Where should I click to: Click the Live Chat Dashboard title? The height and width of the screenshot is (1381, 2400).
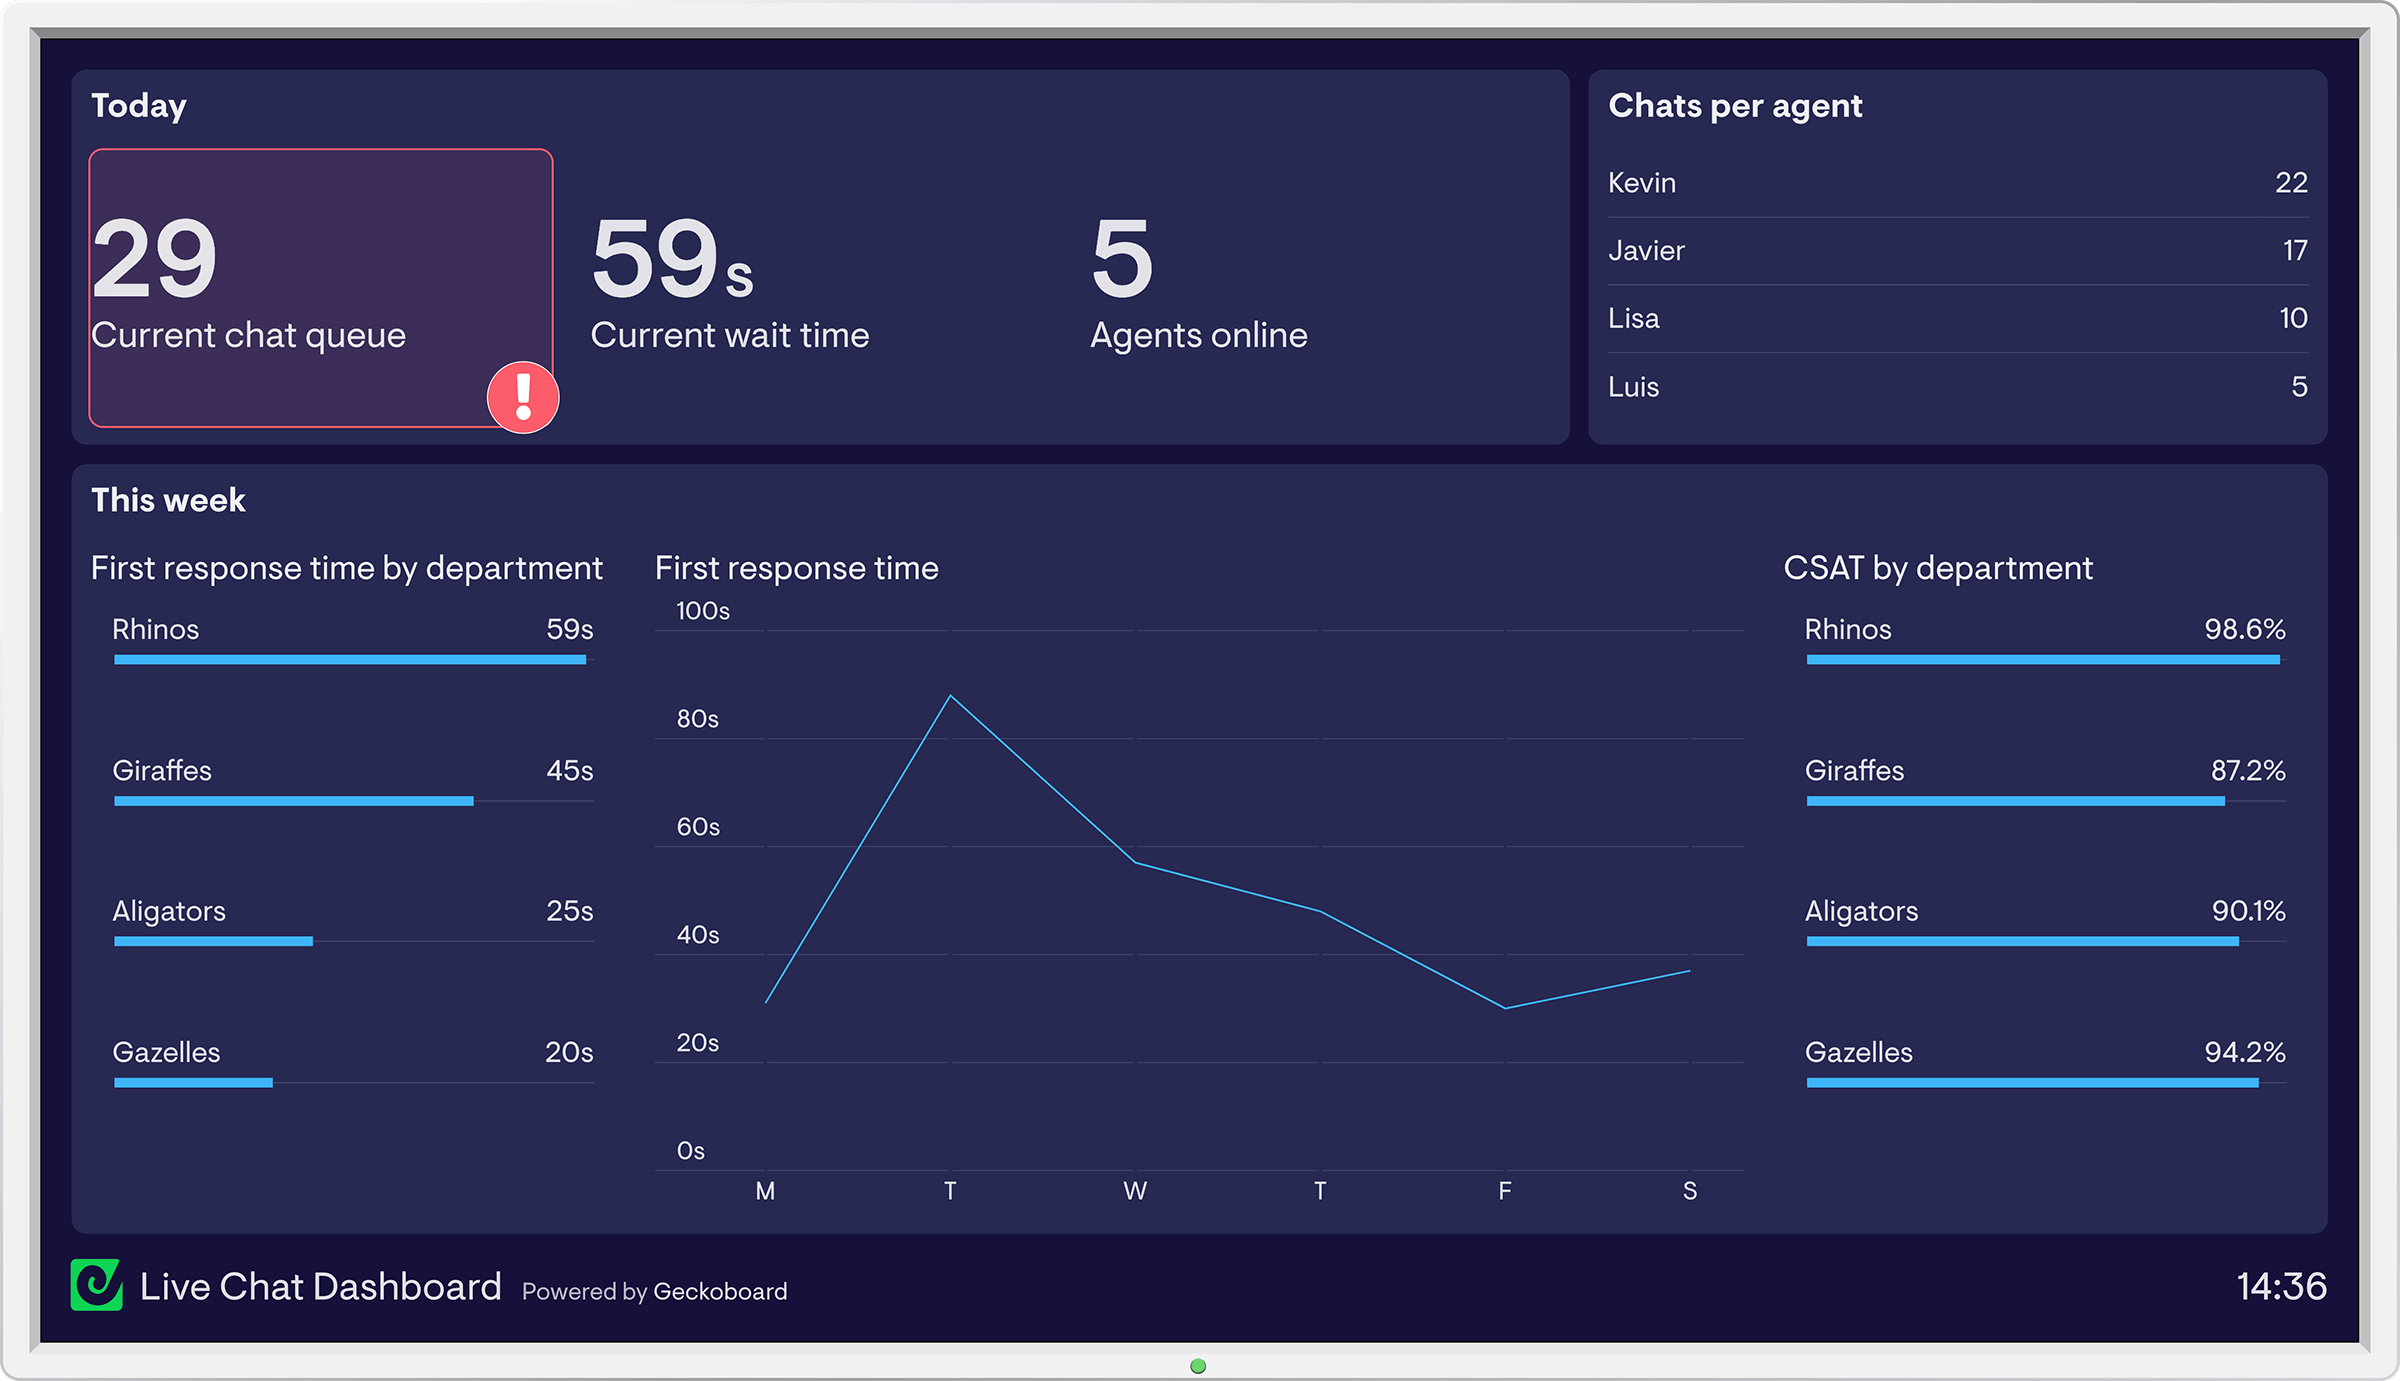click(320, 1286)
